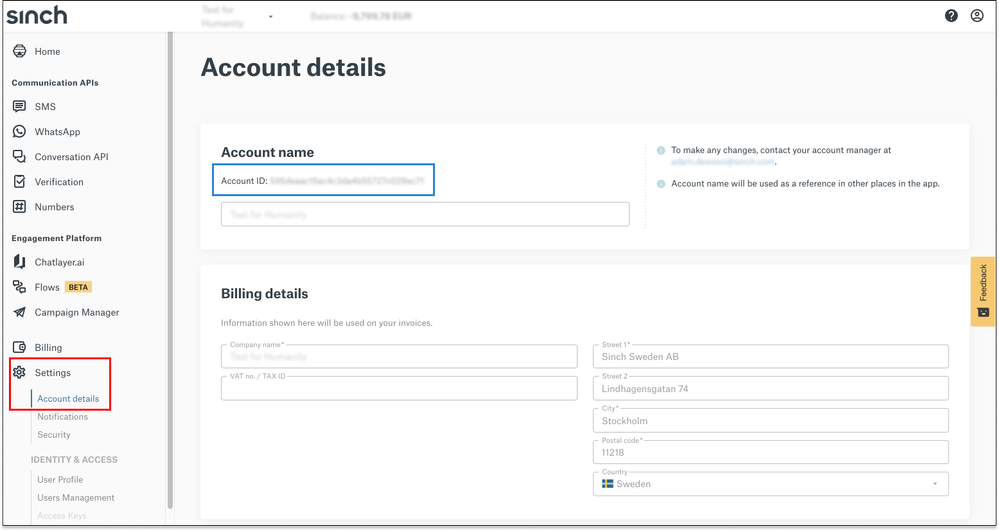The width and height of the screenshot is (999, 531).
Task: Click the Chatlayer.ai icon
Action: [20, 262]
